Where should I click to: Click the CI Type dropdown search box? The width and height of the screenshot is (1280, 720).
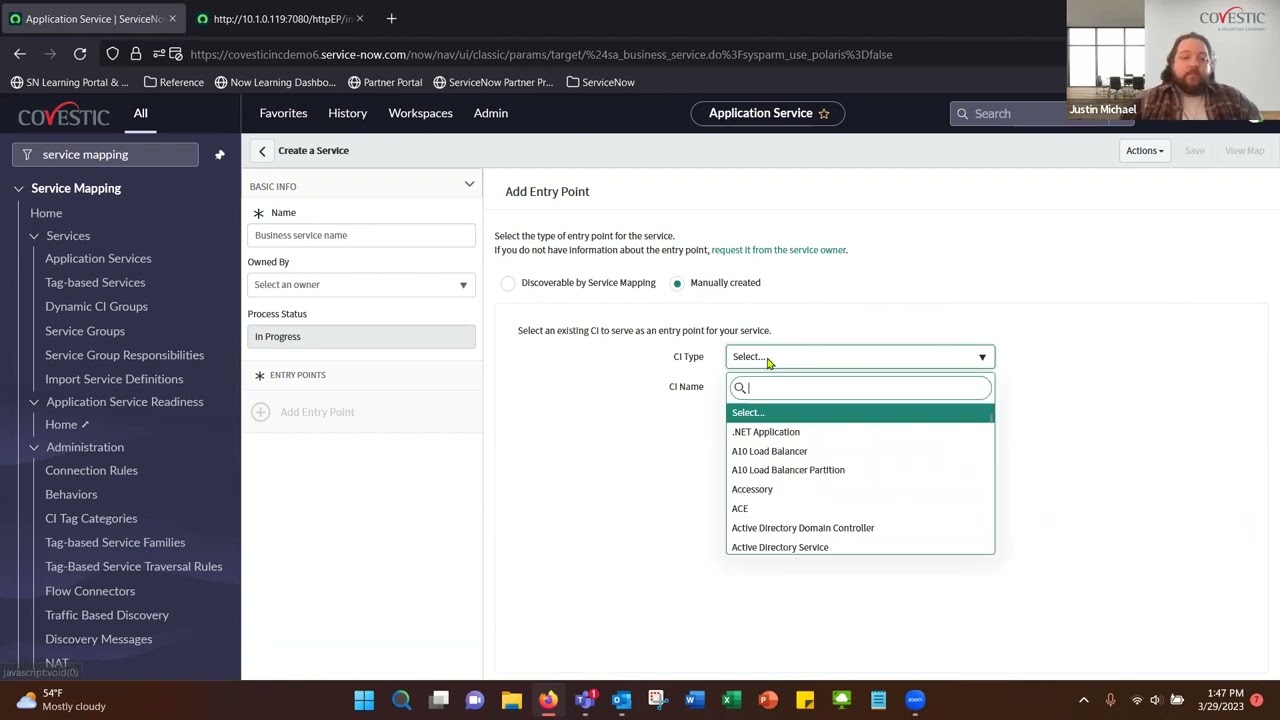(860, 388)
